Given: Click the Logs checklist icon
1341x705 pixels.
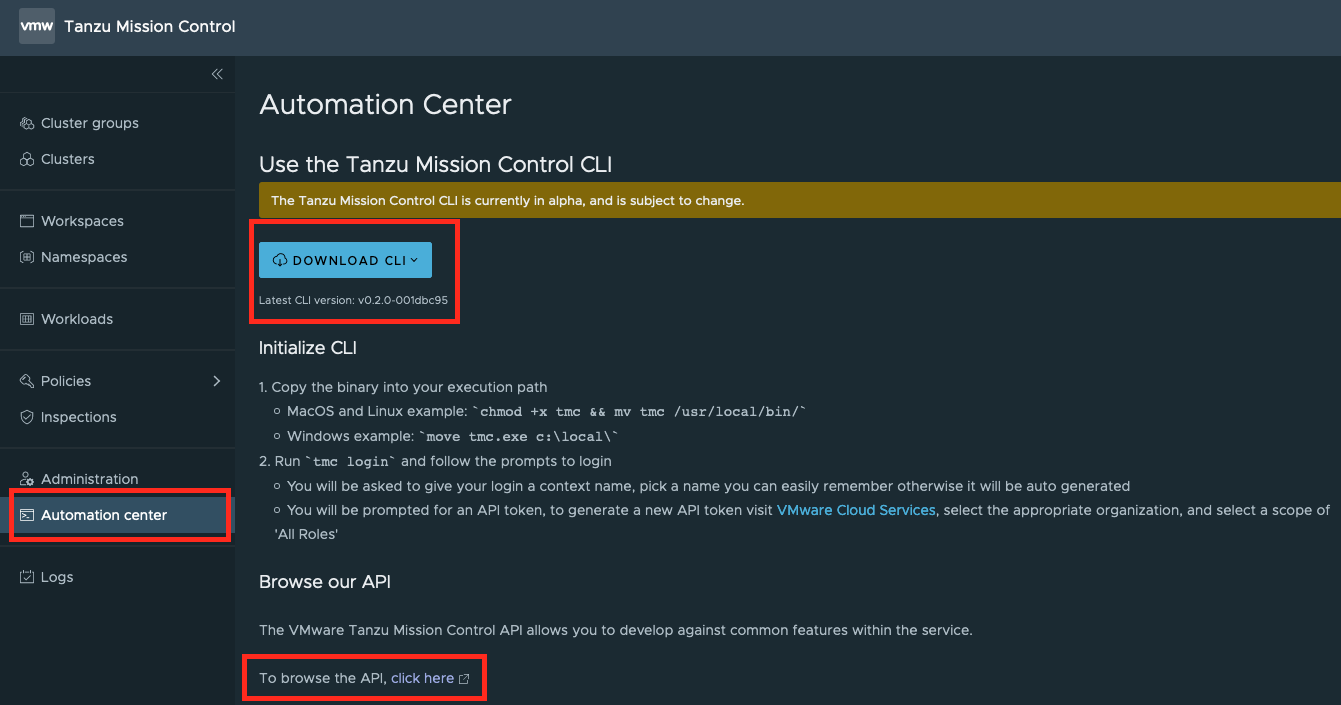Looking at the screenshot, I should (26, 576).
